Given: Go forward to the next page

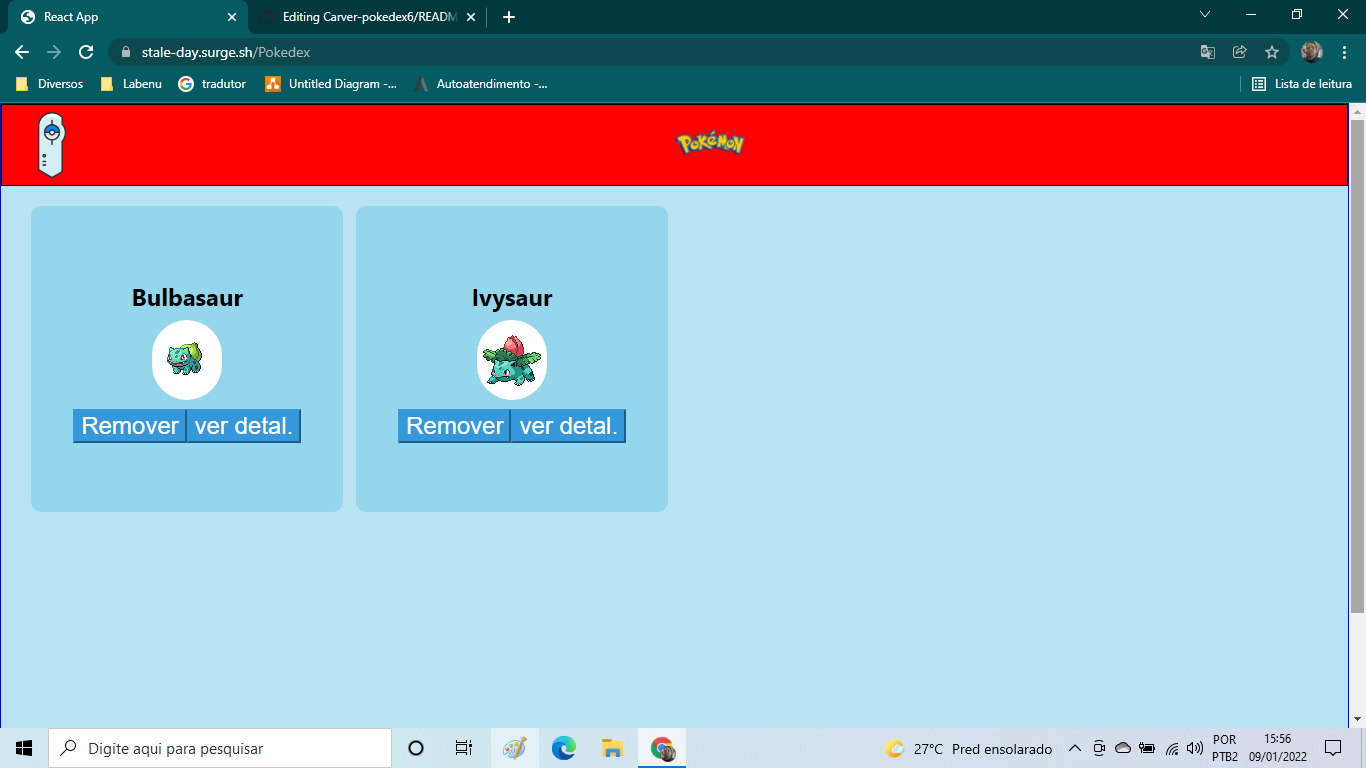Looking at the screenshot, I should (x=54, y=52).
